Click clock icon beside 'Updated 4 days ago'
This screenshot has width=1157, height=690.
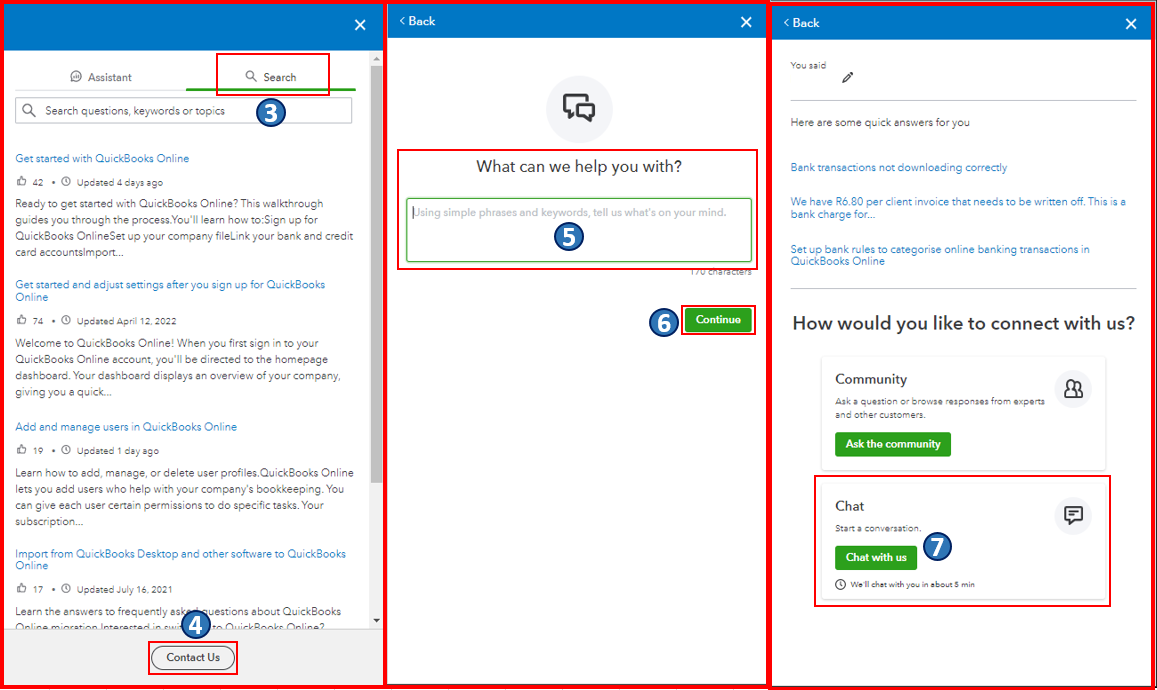click(x=66, y=182)
